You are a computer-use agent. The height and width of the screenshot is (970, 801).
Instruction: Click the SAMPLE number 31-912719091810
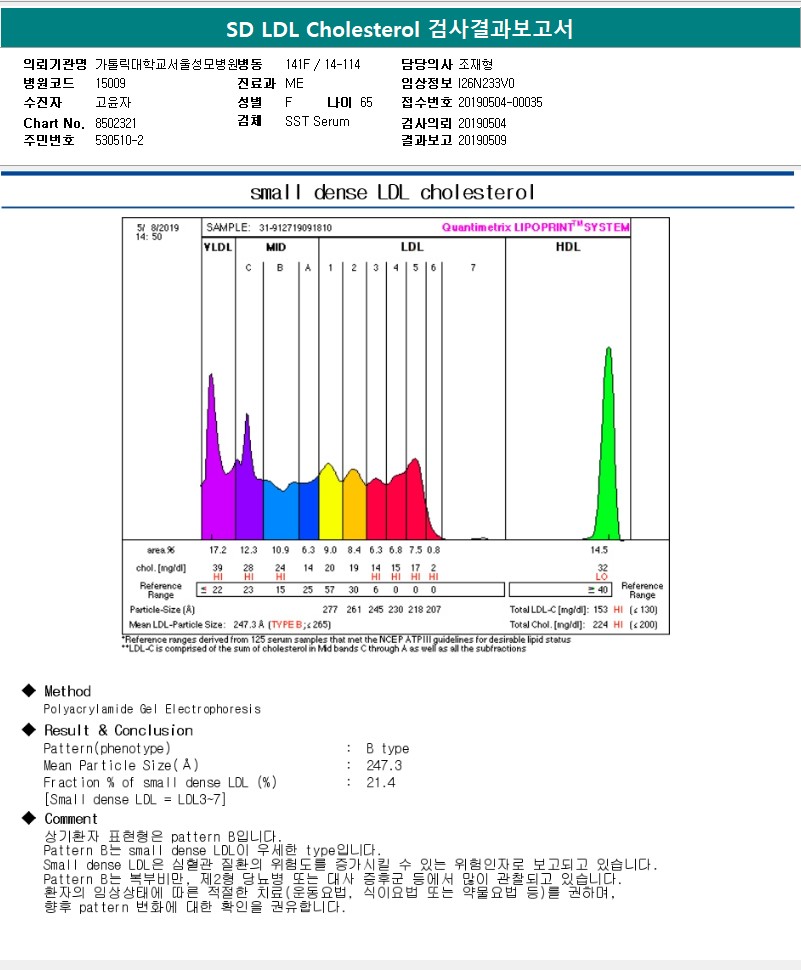pyautogui.click(x=295, y=228)
